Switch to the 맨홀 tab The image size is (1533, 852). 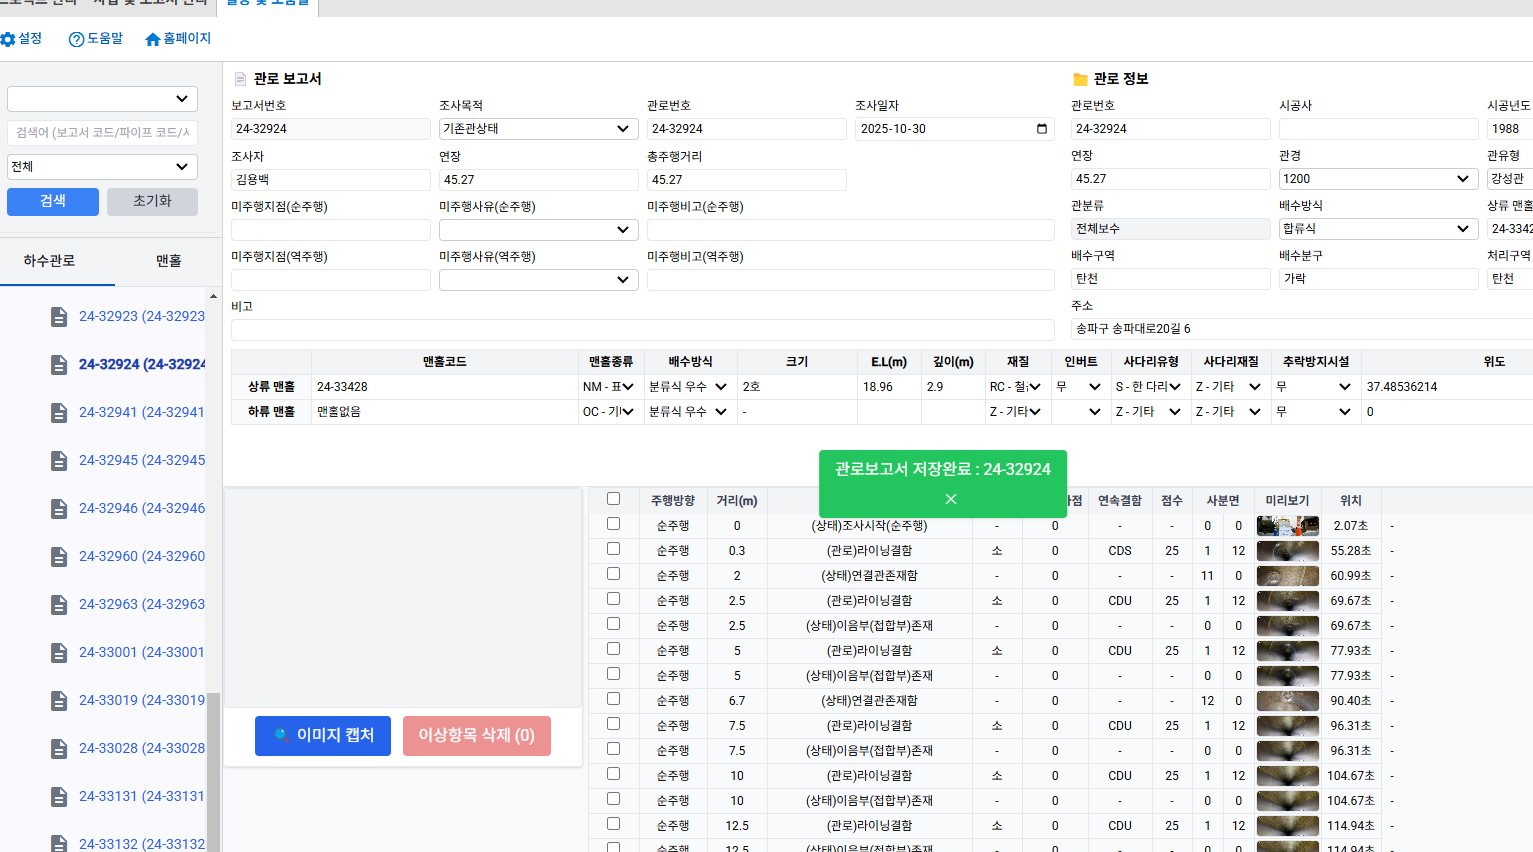tap(168, 261)
